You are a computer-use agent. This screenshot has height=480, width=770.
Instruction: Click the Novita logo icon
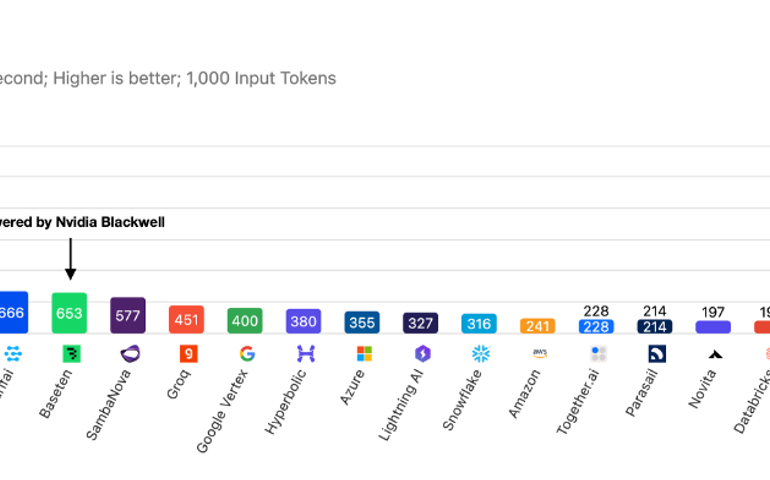pyautogui.click(x=714, y=353)
